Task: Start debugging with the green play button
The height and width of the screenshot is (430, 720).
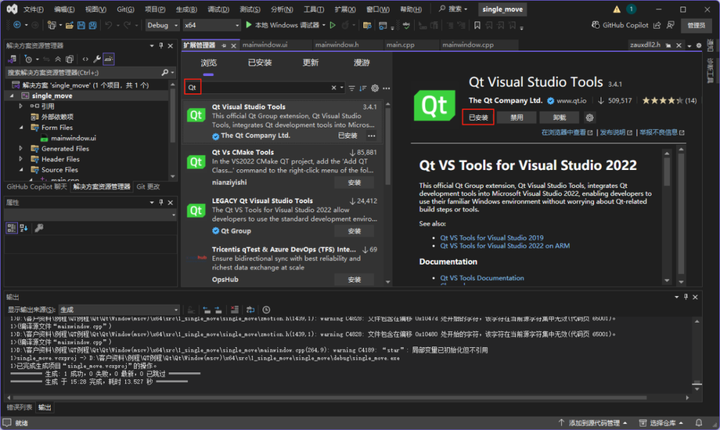Action: [249, 25]
